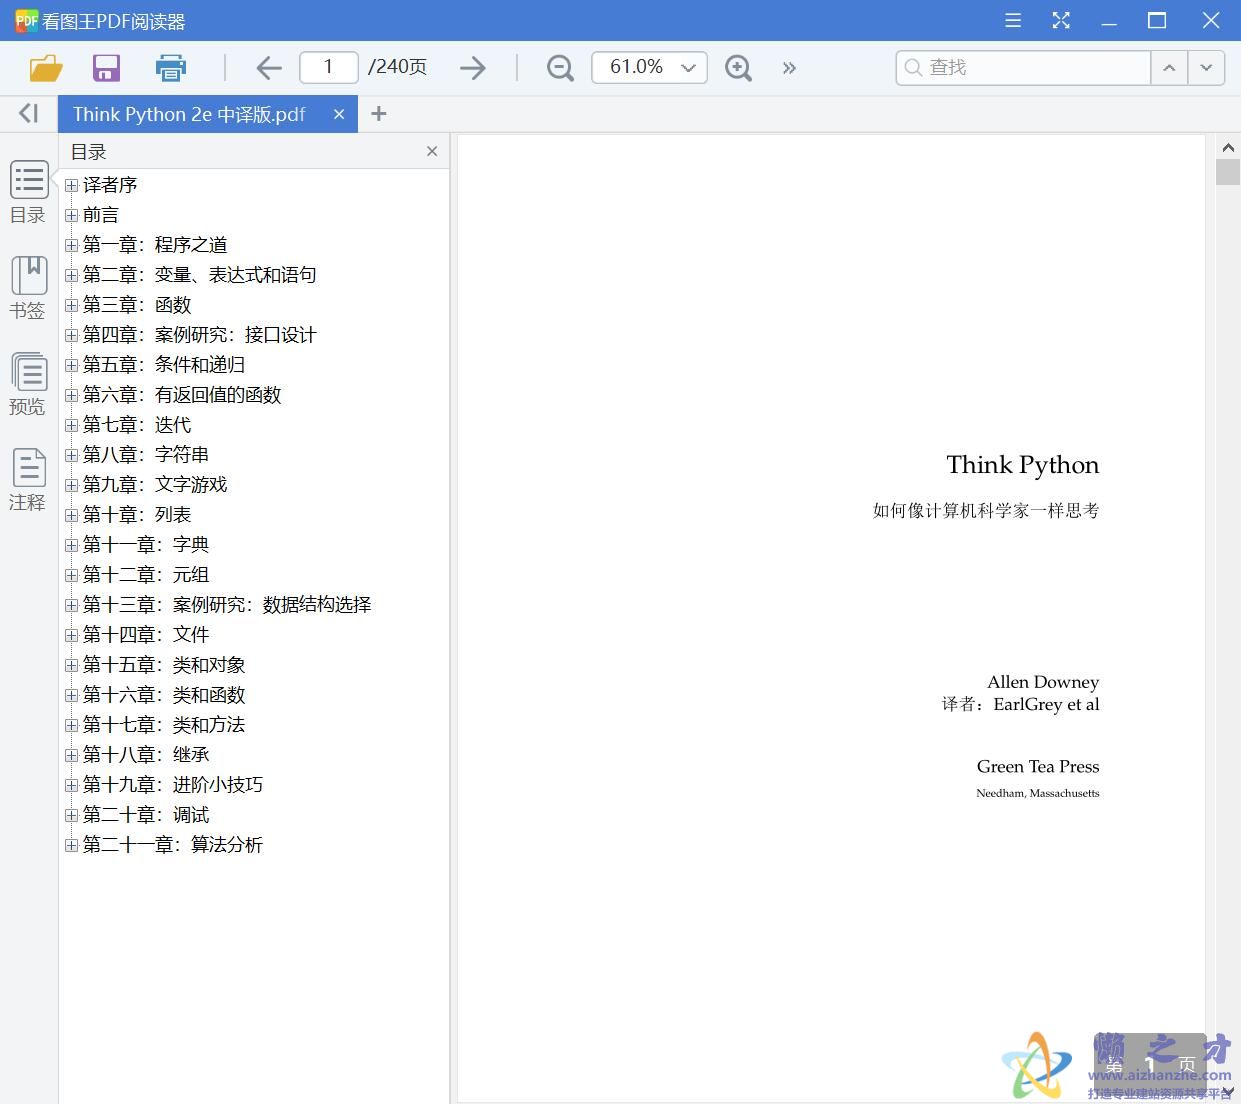Zoom out using the magnifier minus icon
Screen dimensions: 1241x1104
point(559,67)
